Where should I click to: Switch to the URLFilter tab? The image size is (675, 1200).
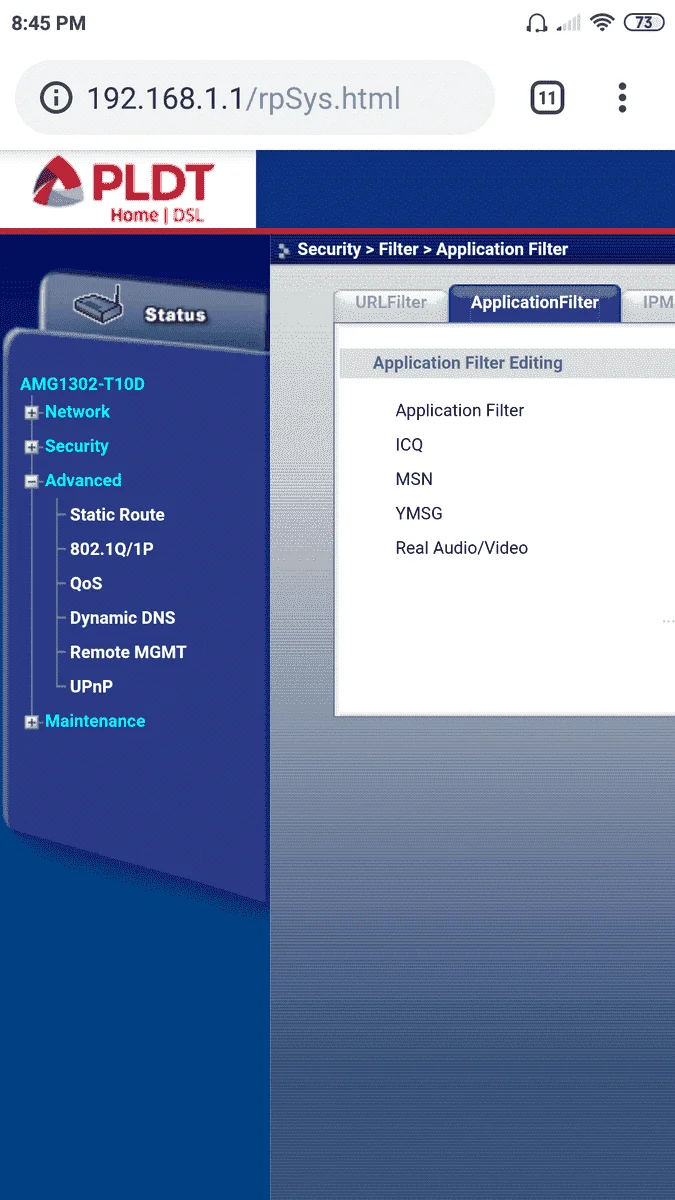[391, 303]
